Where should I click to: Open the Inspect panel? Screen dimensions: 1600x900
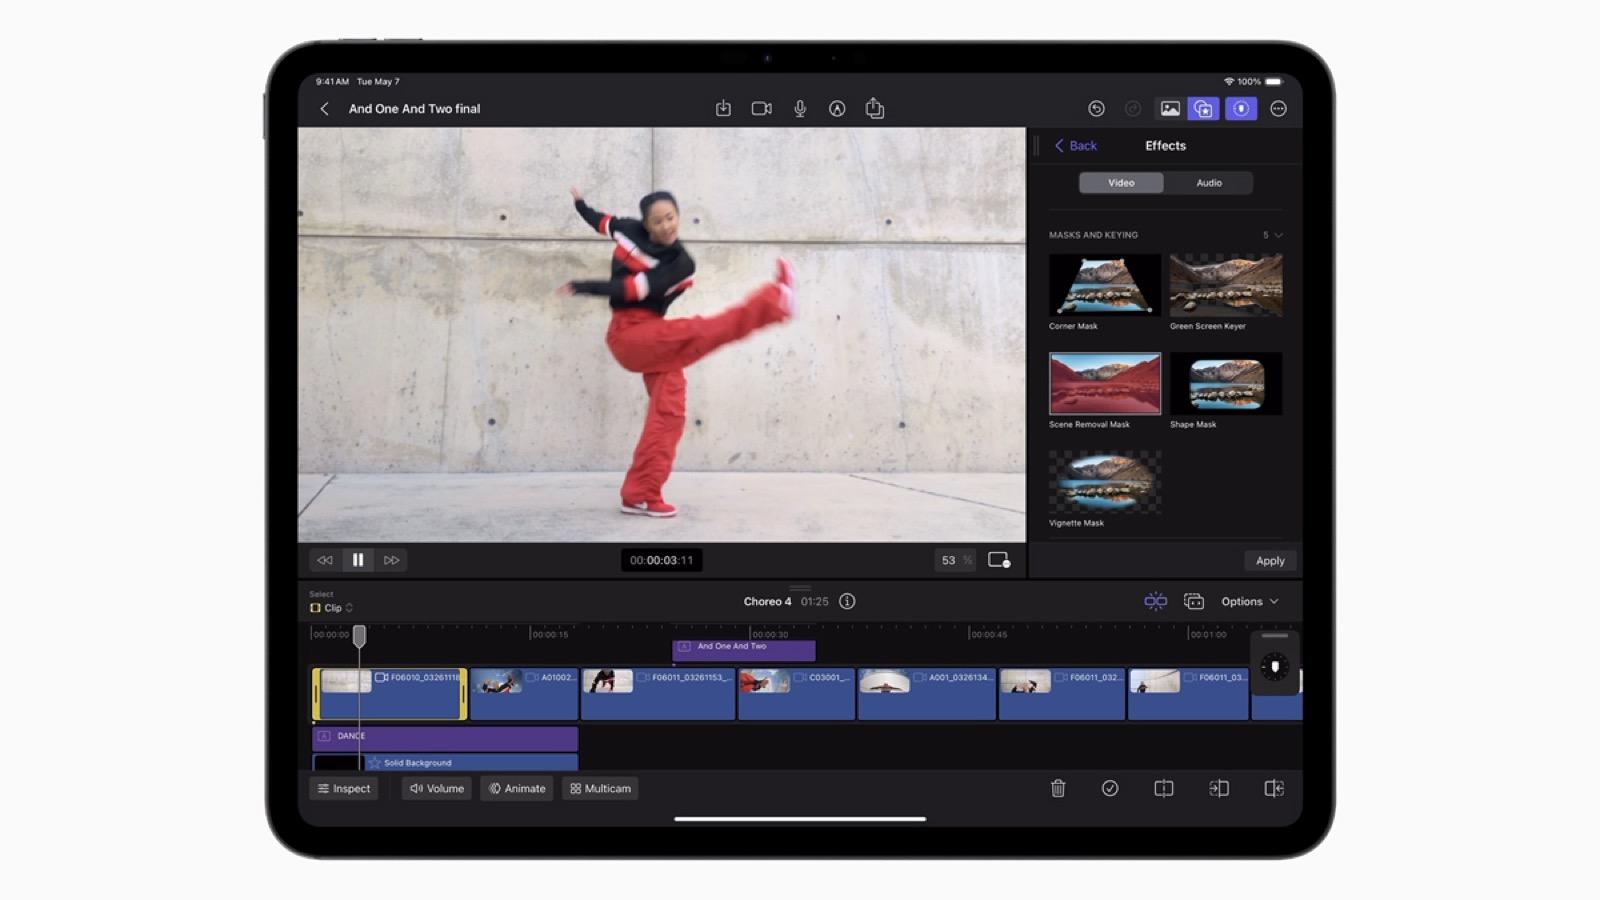click(344, 789)
